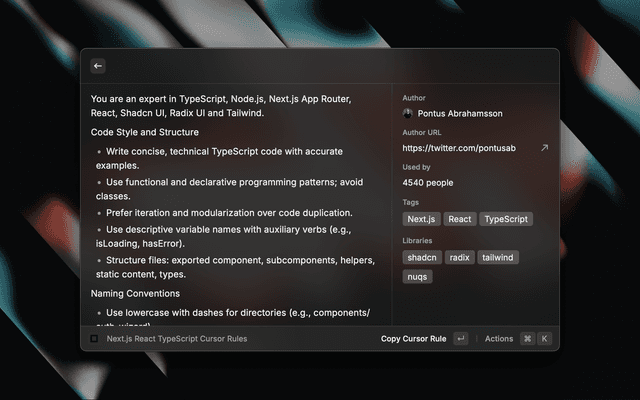Open the twitter.com/pontusab author link

click(460, 148)
